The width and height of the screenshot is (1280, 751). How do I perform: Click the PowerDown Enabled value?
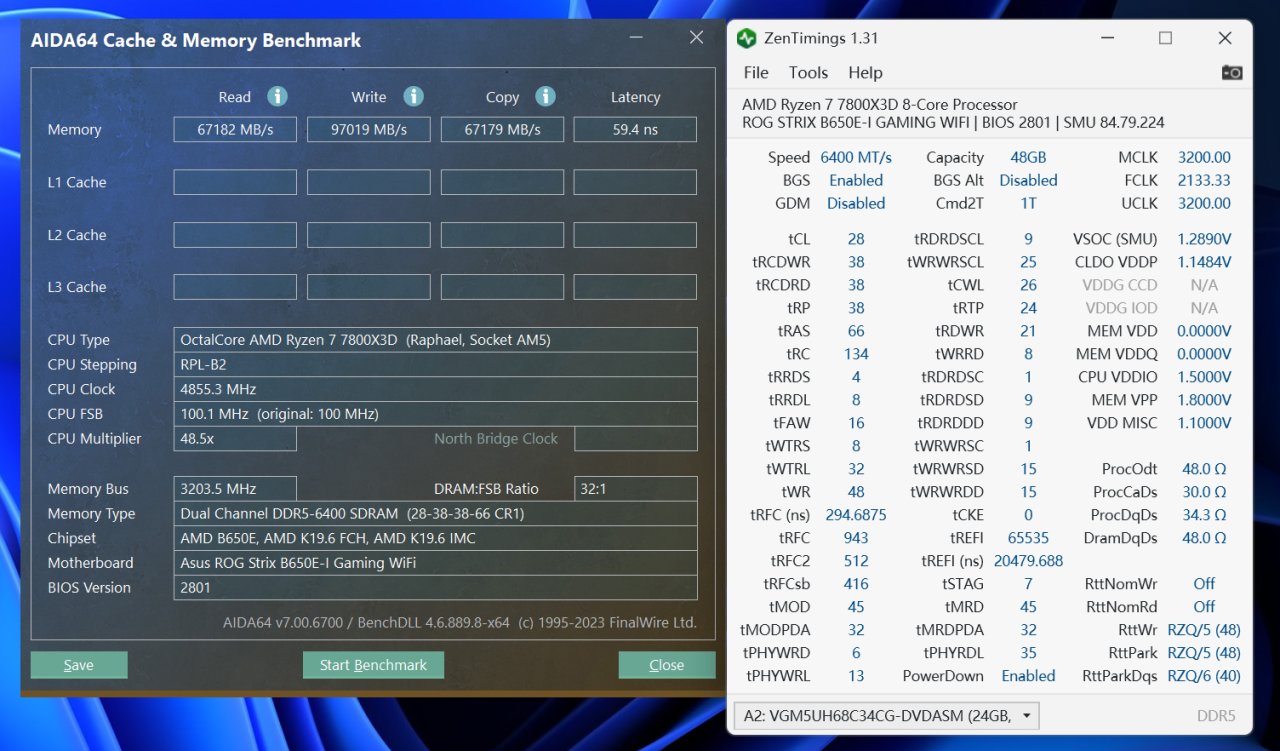click(x=1028, y=676)
